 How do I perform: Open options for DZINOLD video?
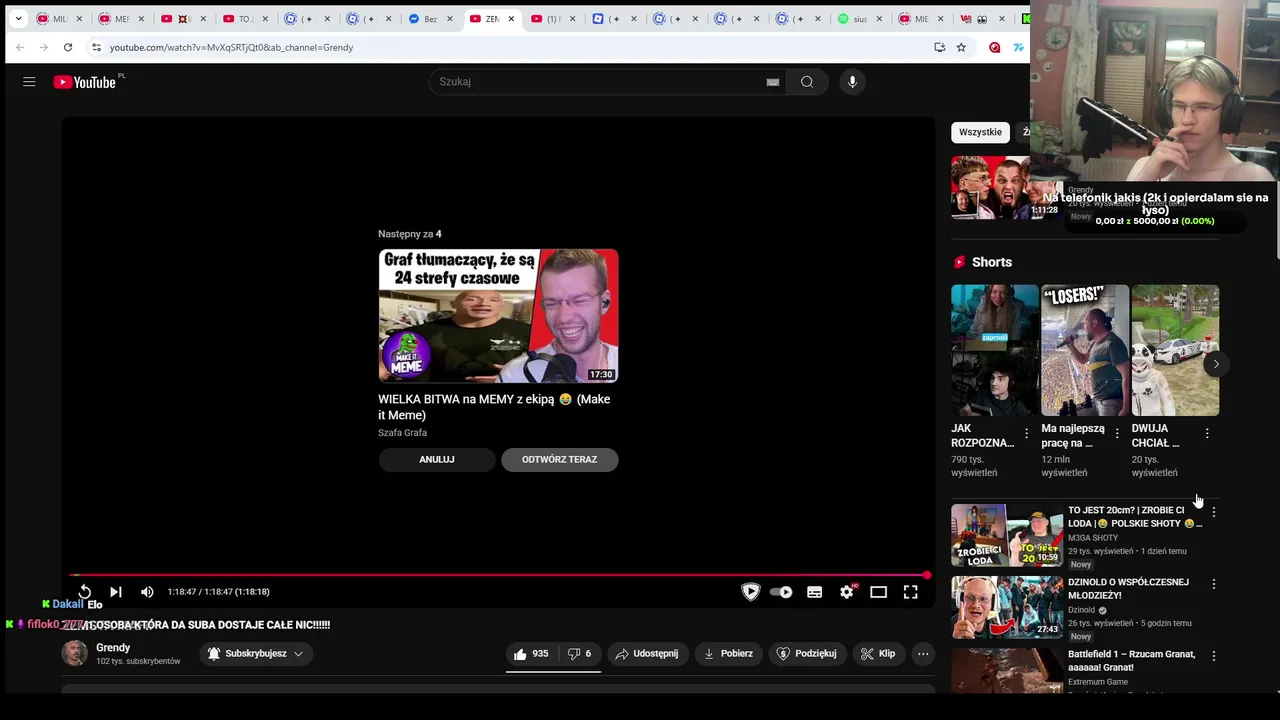point(1214,584)
